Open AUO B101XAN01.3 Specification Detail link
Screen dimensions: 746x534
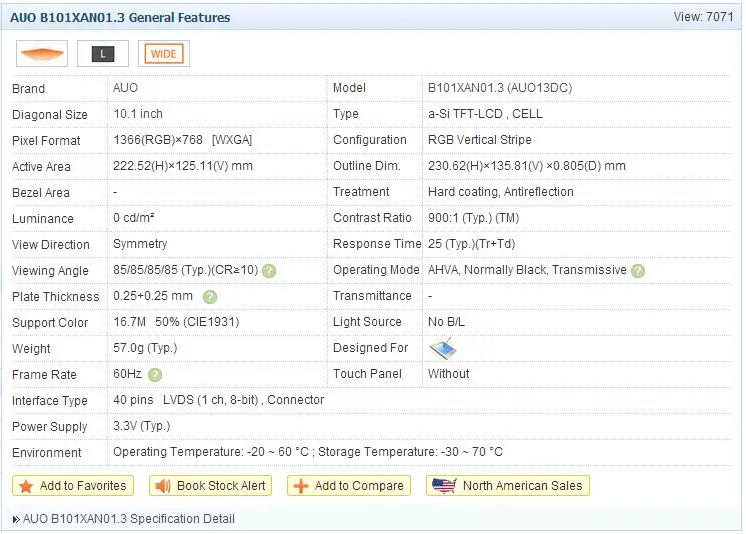coord(128,519)
